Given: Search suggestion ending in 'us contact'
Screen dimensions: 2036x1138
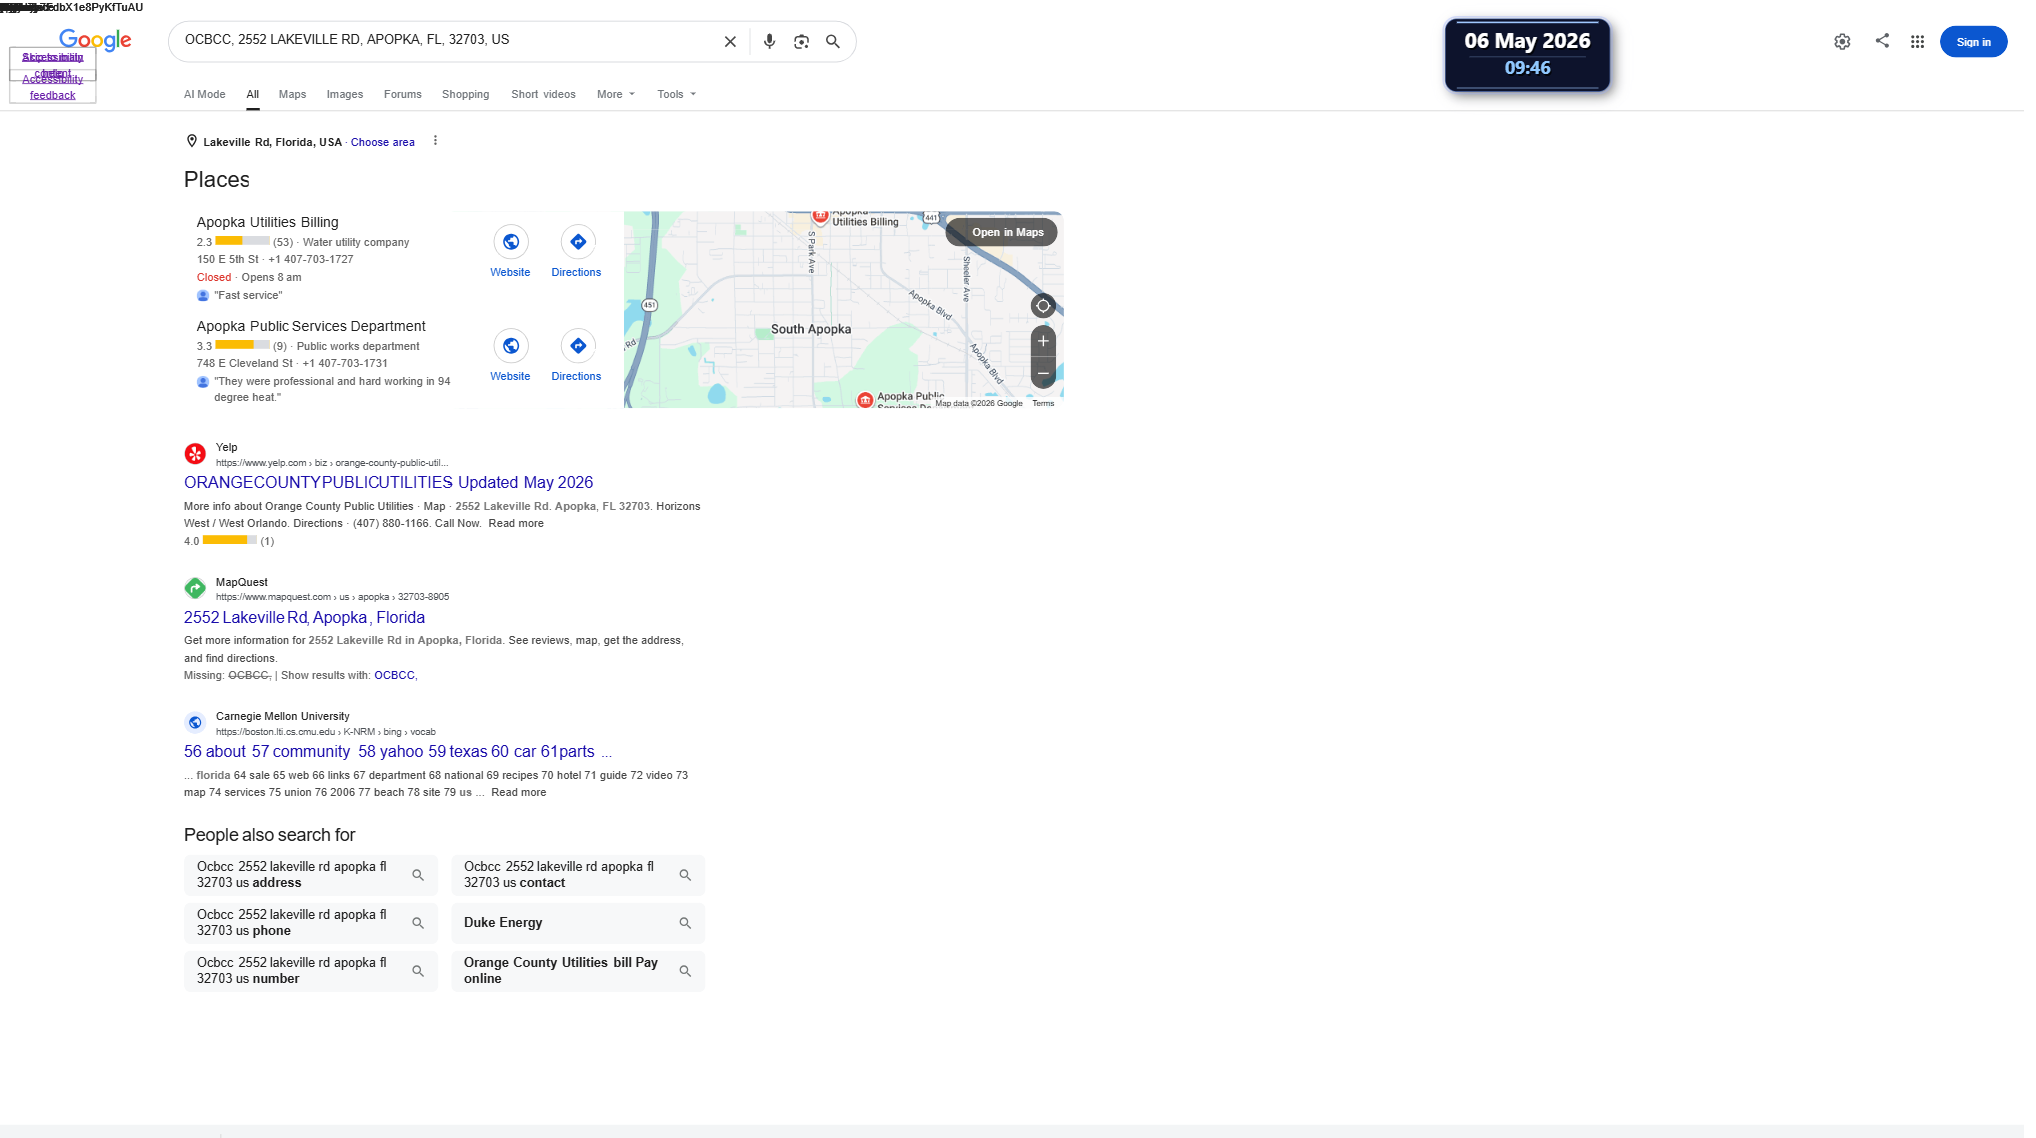Looking at the screenshot, I should [x=578, y=875].
